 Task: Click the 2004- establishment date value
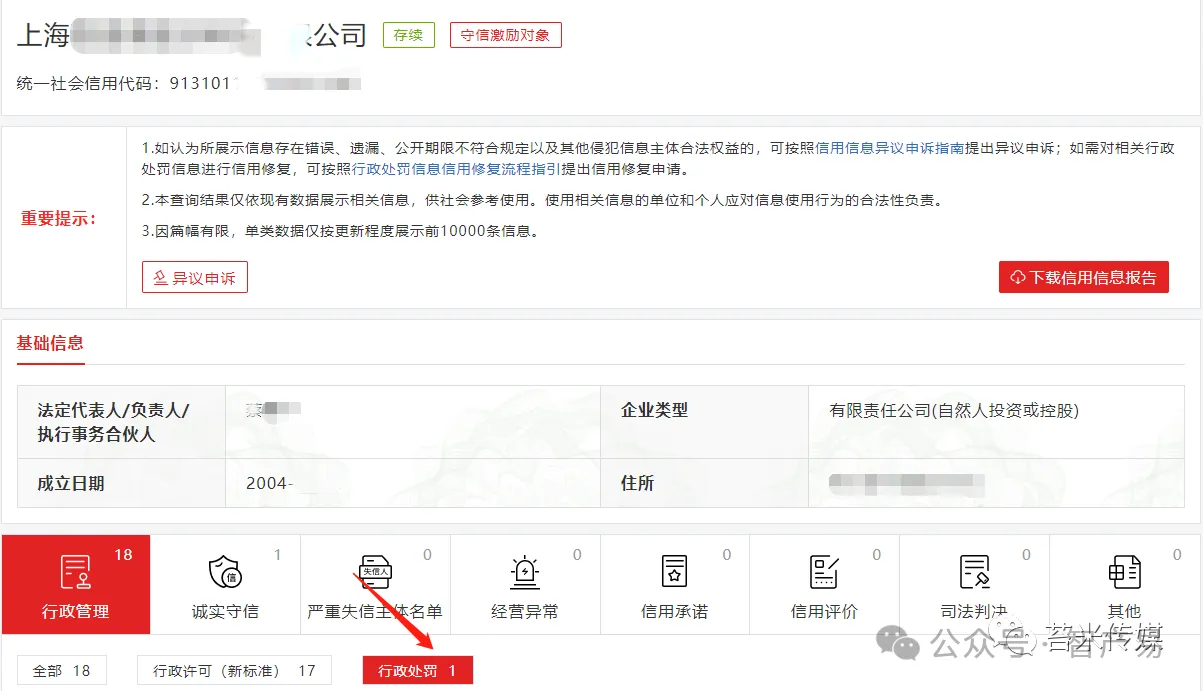tap(269, 483)
